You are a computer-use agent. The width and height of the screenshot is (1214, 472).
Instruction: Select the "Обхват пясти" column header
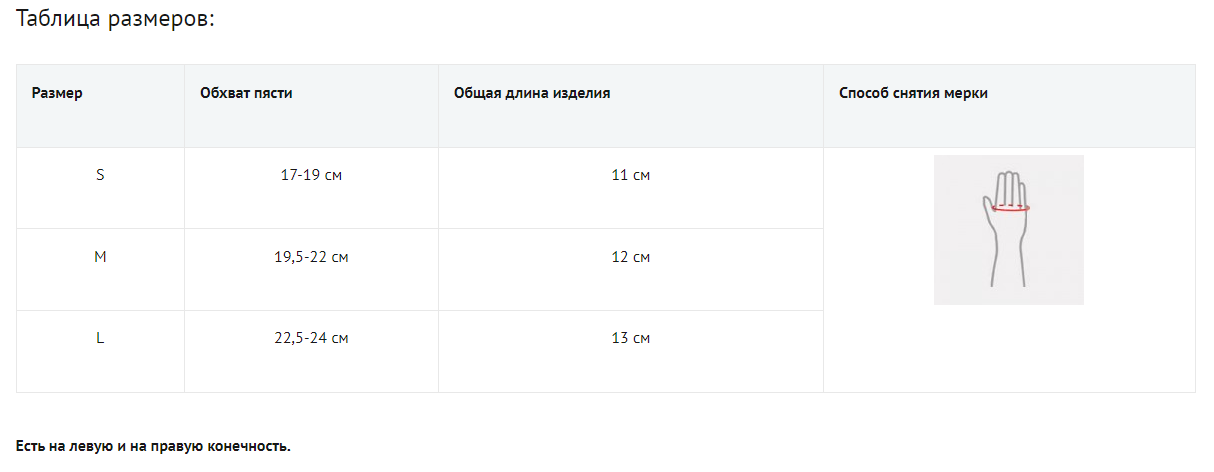coord(246,93)
